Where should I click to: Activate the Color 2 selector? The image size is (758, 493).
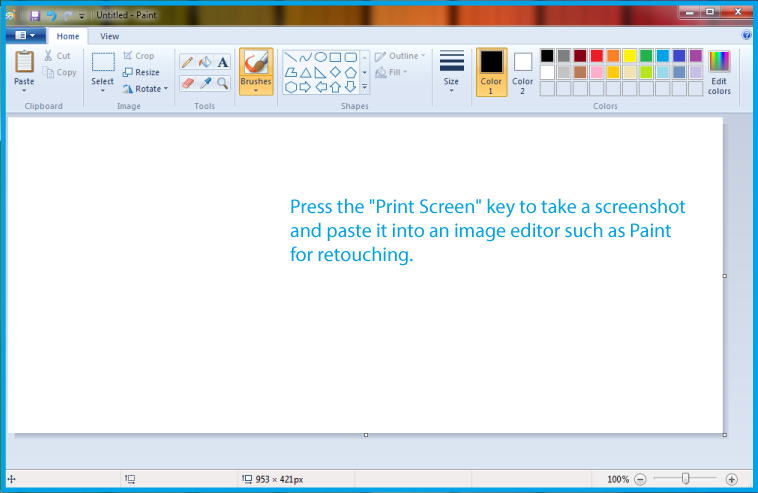point(522,71)
